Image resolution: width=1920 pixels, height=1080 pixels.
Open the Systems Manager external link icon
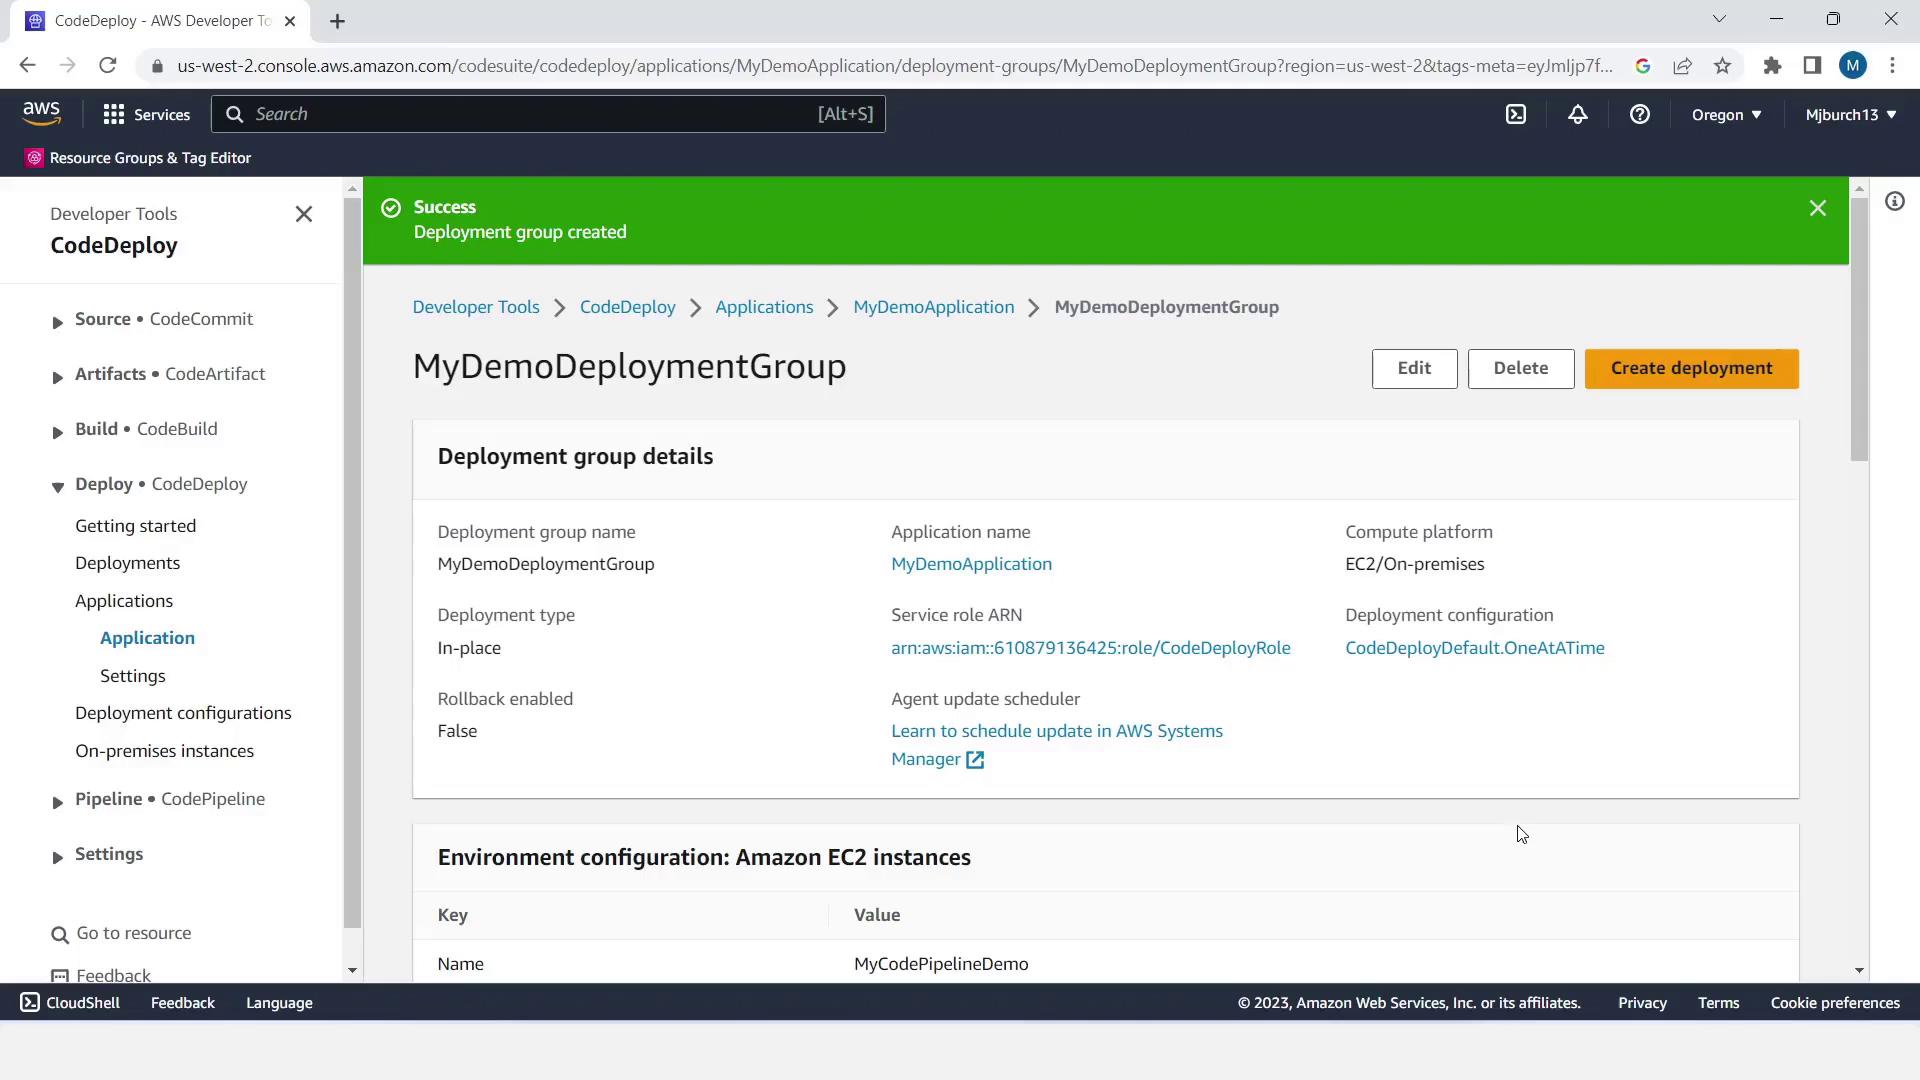pos(975,760)
